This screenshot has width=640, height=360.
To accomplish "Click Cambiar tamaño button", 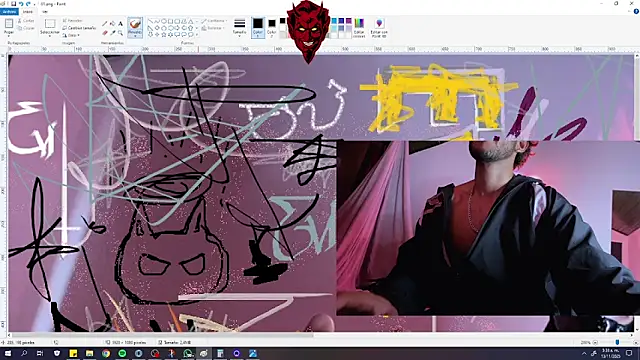I will pyautogui.click(x=80, y=28).
